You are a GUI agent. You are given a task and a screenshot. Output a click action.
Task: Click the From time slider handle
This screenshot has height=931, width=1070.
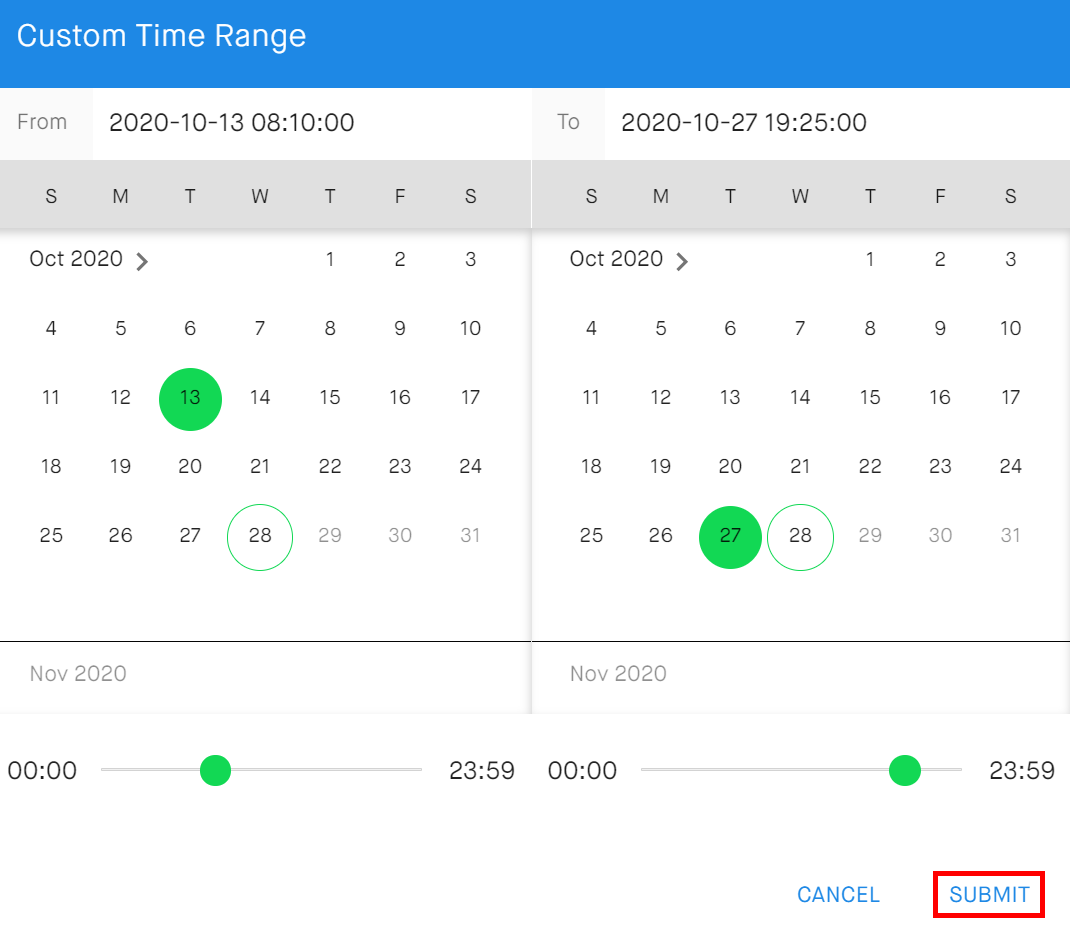pos(216,770)
